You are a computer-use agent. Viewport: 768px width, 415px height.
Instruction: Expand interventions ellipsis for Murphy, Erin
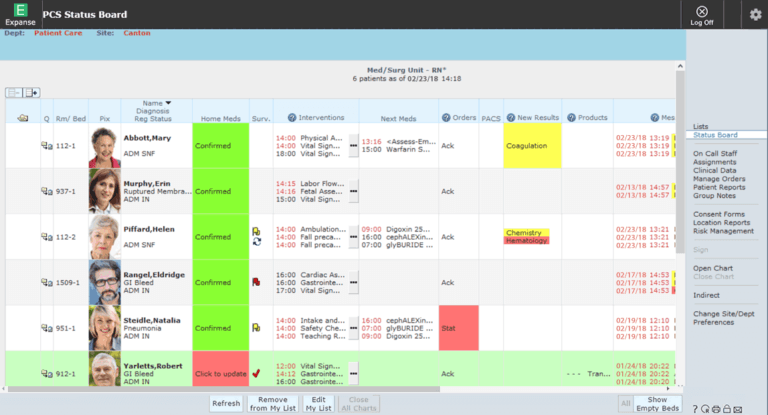point(352,191)
